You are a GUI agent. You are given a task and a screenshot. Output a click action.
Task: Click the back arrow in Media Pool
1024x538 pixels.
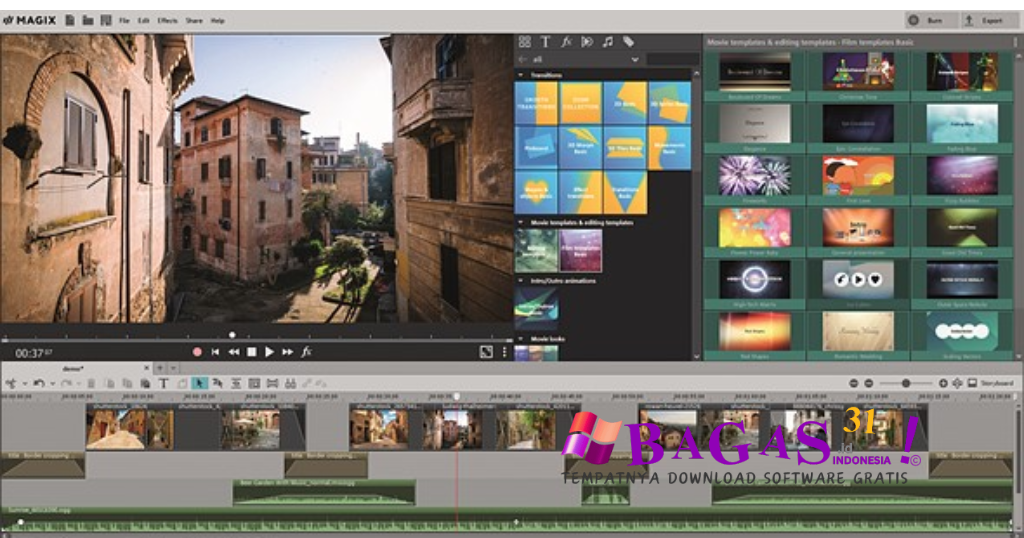[x=522, y=59]
